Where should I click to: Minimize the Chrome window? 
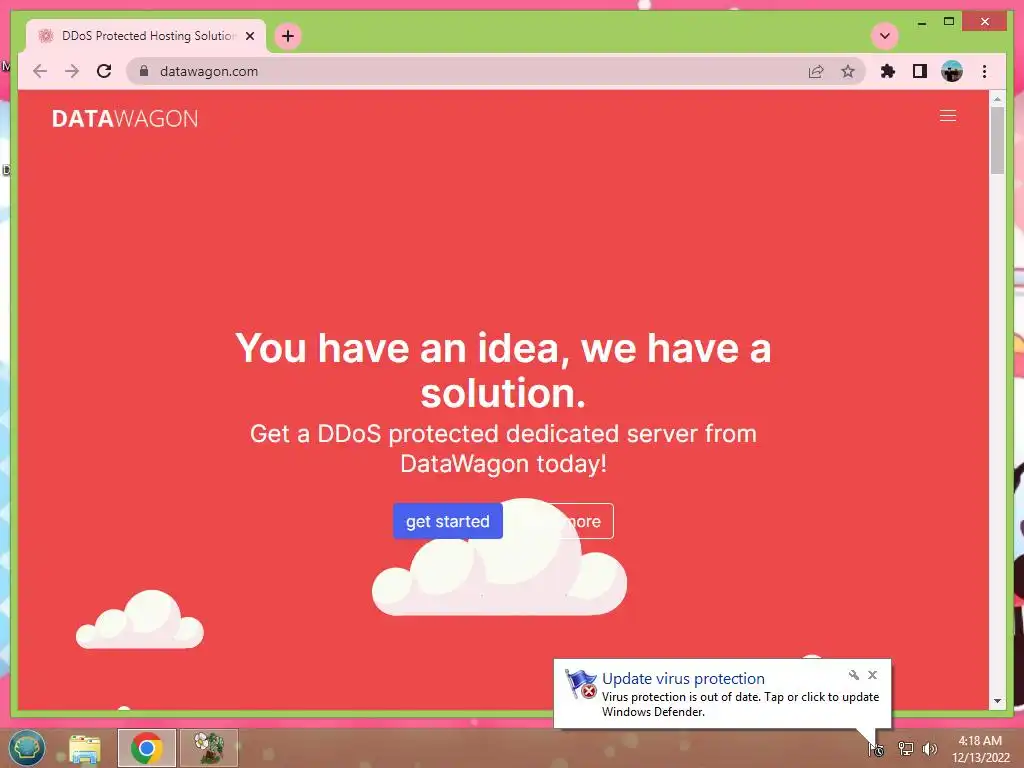click(x=921, y=22)
